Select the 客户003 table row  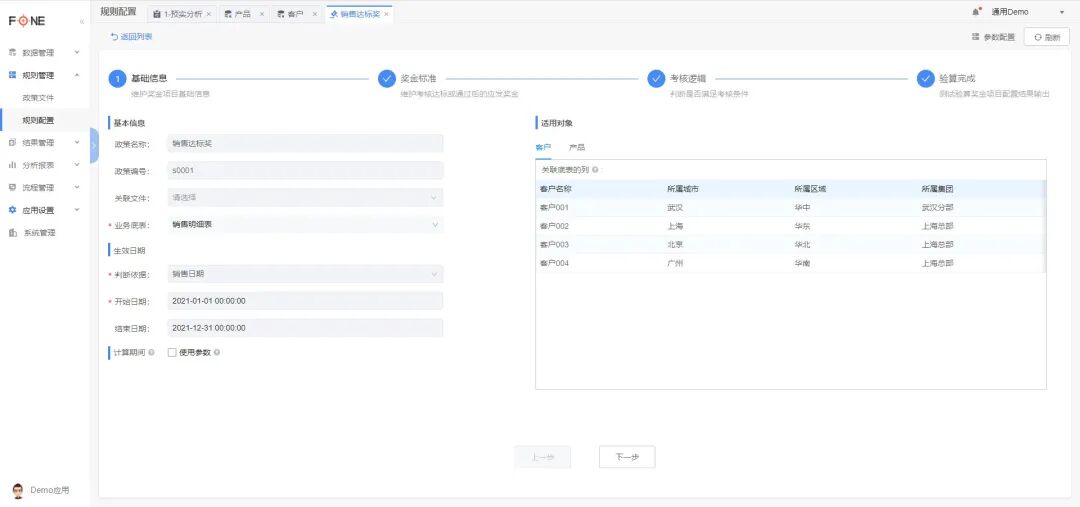(x=790, y=245)
